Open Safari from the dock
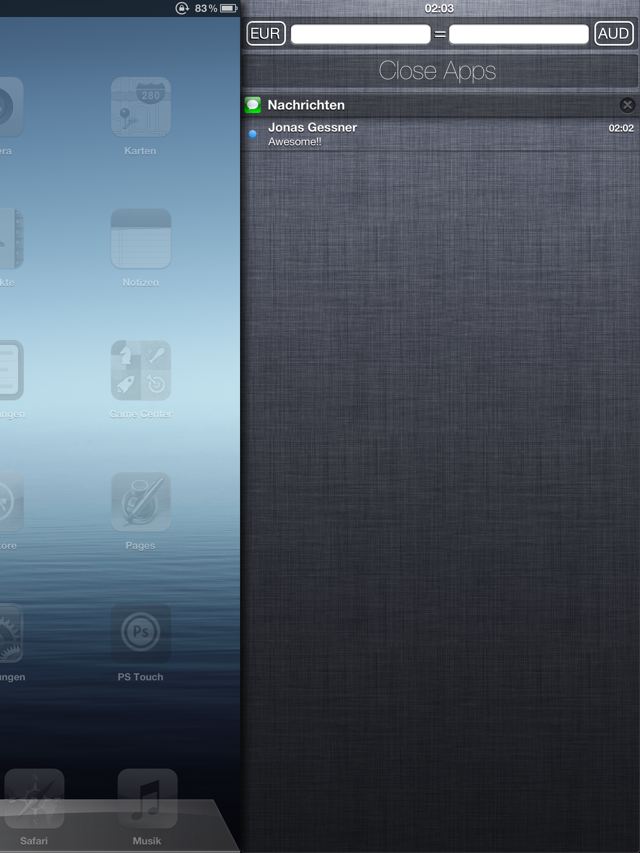Viewport: 640px width, 853px height. [33, 799]
